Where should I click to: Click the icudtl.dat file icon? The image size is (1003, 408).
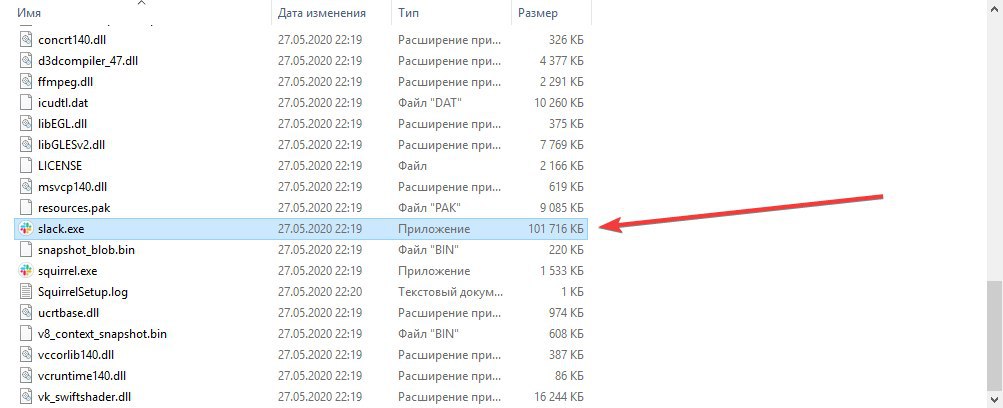26,102
